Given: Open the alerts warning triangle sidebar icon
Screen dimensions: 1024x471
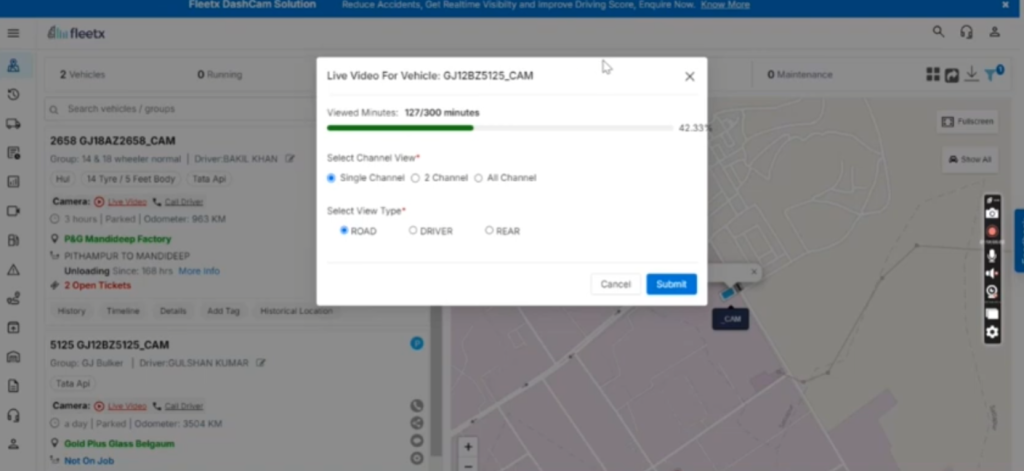Looking at the screenshot, I should pyautogui.click(x=13, y=269).
